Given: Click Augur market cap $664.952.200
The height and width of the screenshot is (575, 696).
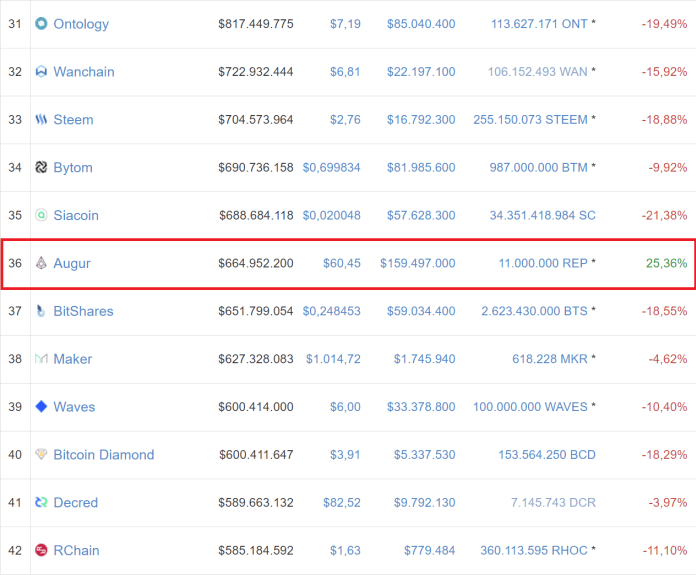Looking at the screenshot, I should point(256,264).
